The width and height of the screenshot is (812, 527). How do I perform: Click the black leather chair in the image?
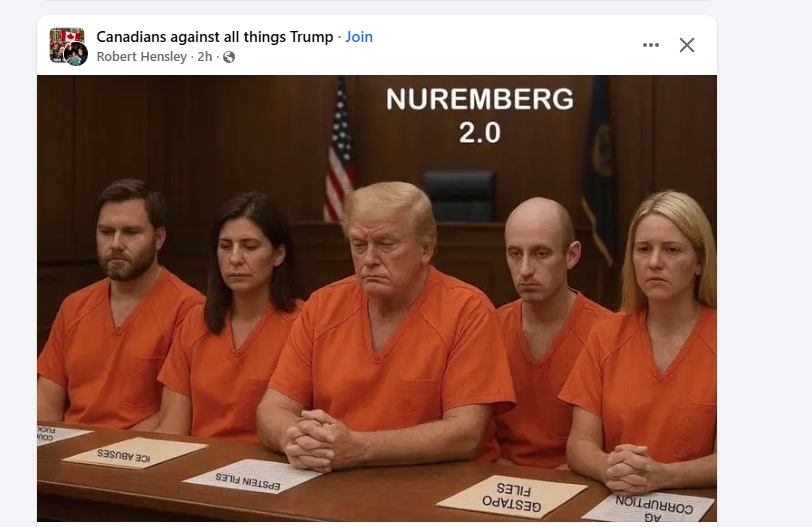(x=460, y=196)
